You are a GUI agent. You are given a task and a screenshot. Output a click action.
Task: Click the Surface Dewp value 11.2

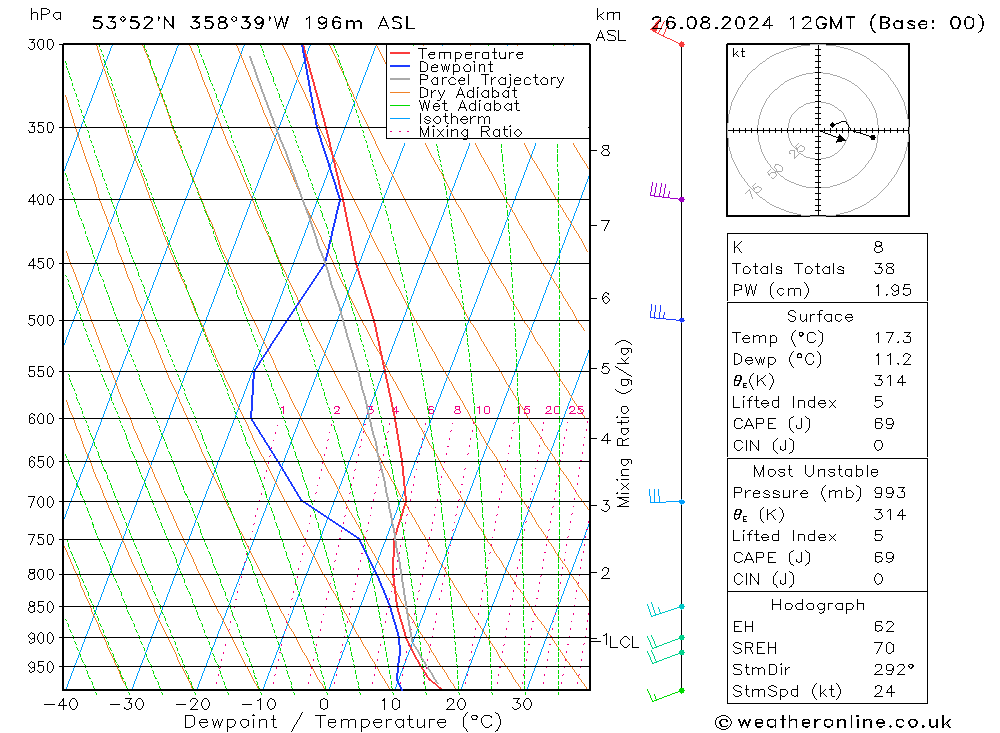click(x=893, y=359)
